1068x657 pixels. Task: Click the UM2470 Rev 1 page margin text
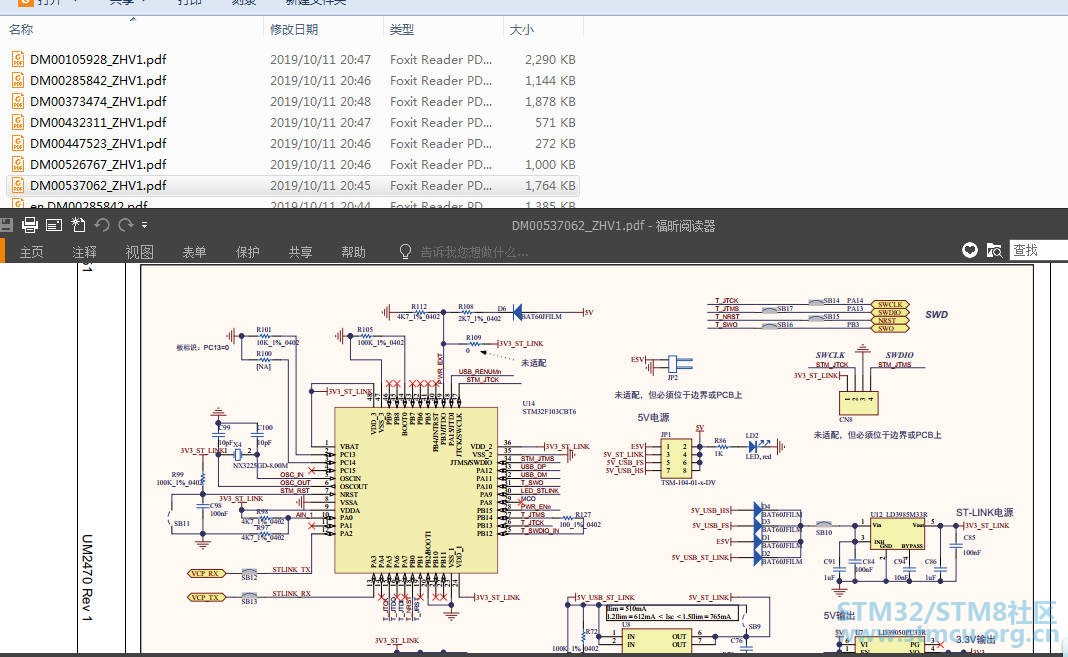tap(87, 577)
